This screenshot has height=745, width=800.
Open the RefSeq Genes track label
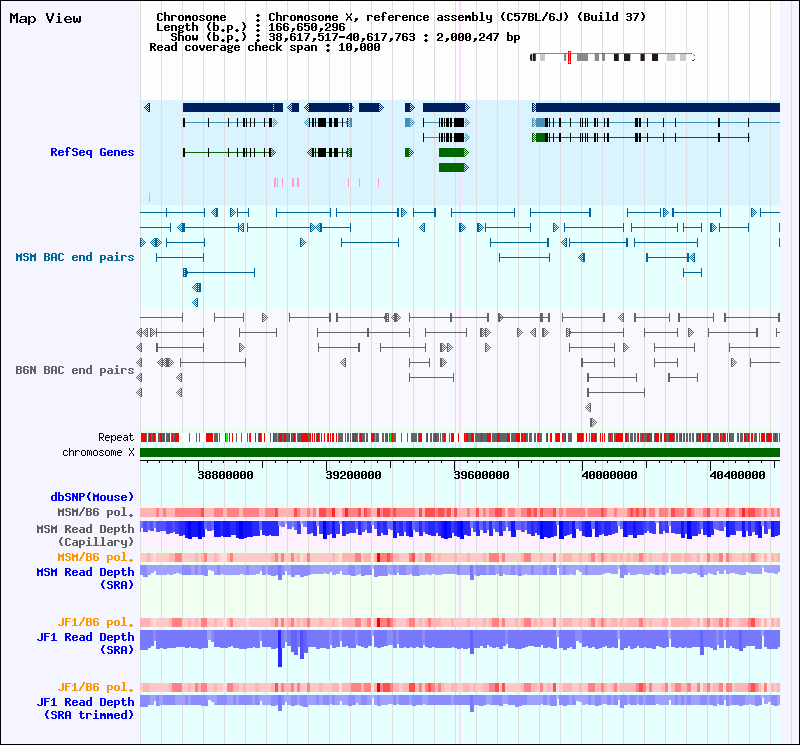[x=92, y=152]
